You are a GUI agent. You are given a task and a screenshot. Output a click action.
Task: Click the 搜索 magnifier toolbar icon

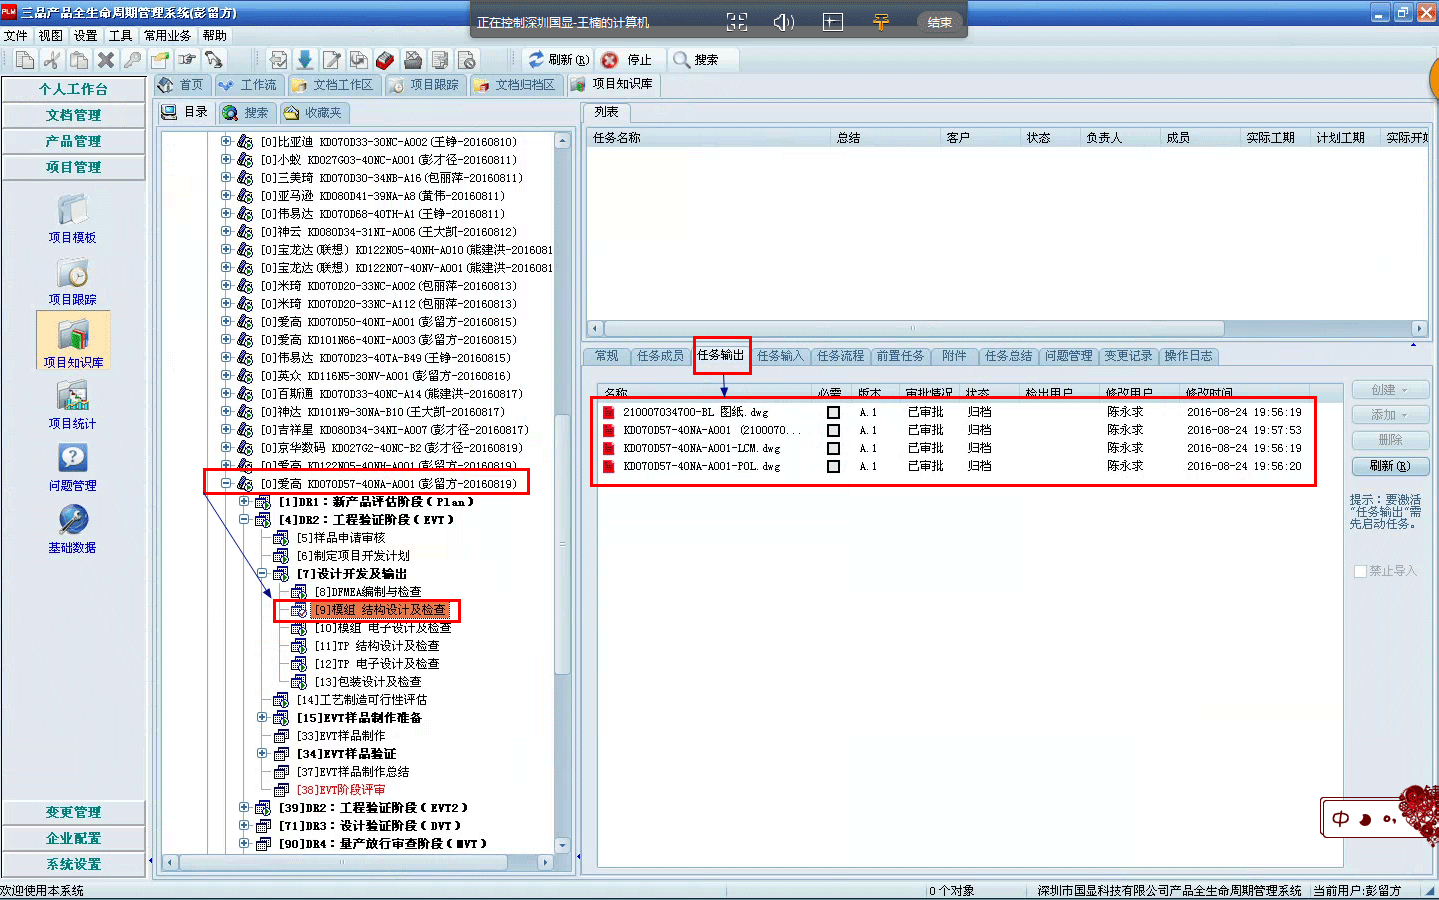tap(682, 60)
